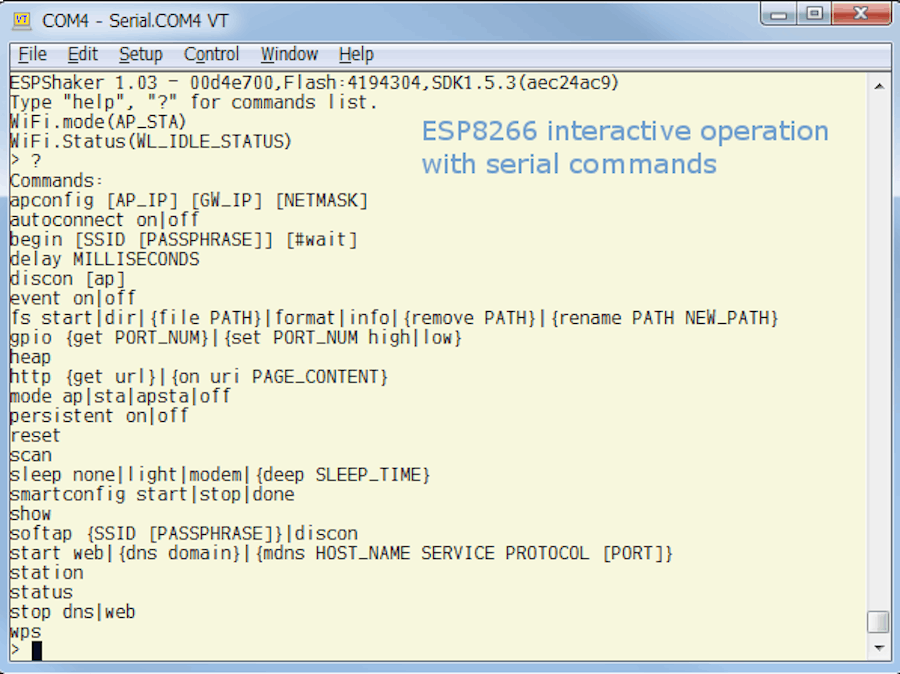Screen dimensions: 900x674
Task: Click the 'gpio {get PORT_NUM}' line
Action: pos(236,338)
